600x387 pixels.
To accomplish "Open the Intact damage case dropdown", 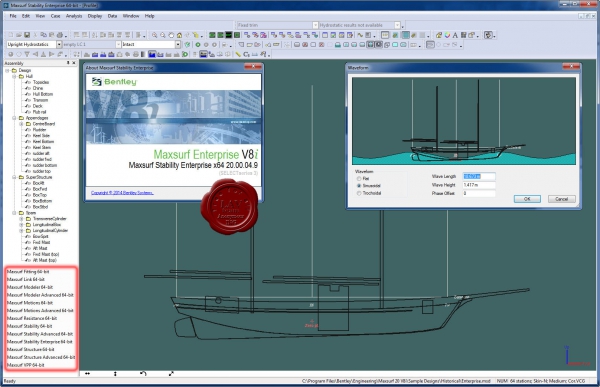I will coord(178,45).
